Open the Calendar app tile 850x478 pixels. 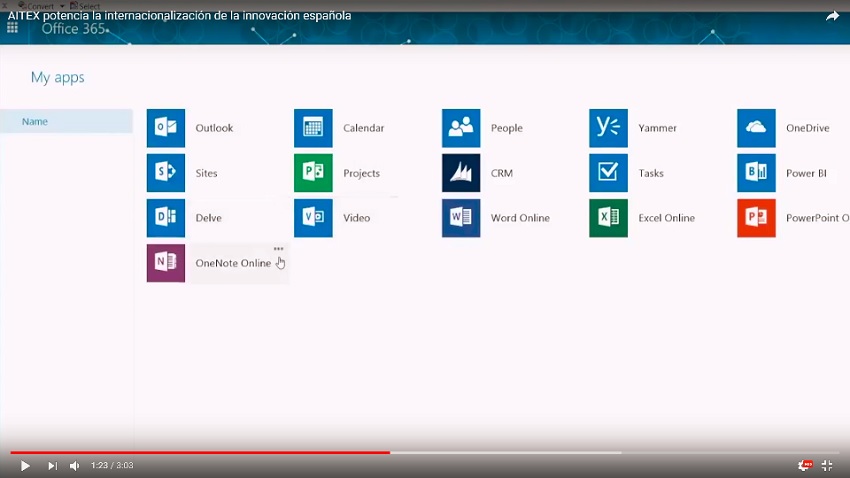click(x=313, y=128)
